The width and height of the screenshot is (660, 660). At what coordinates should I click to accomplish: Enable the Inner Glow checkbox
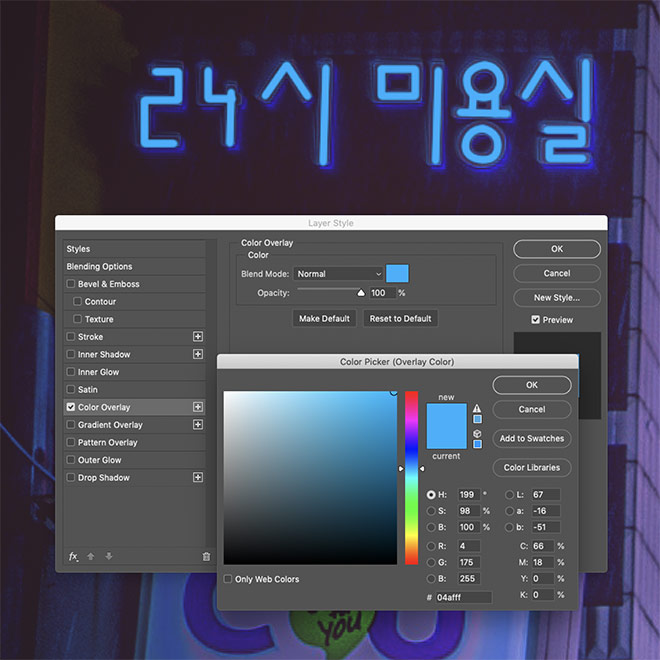(71, 372)
